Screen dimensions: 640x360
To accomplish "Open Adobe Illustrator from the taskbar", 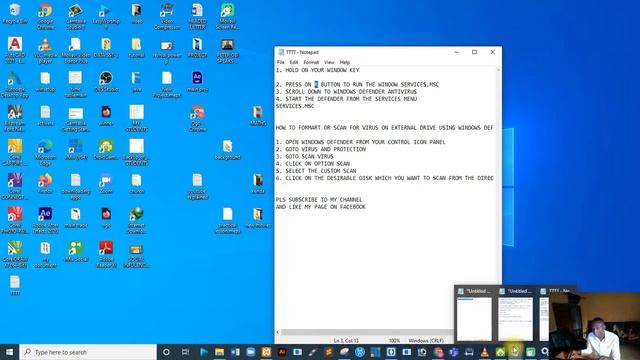I will 282,352.
